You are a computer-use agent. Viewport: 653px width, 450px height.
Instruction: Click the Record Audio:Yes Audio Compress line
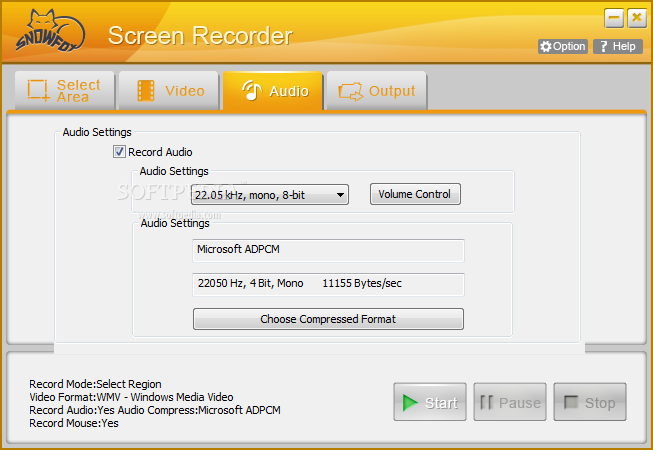point(155,410)
